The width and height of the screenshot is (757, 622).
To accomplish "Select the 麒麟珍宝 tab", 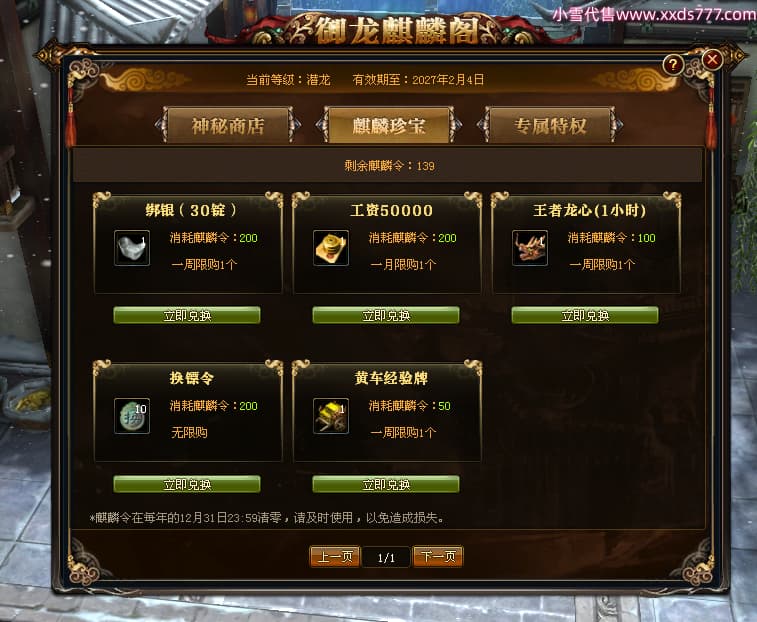I will pos(389,126).
